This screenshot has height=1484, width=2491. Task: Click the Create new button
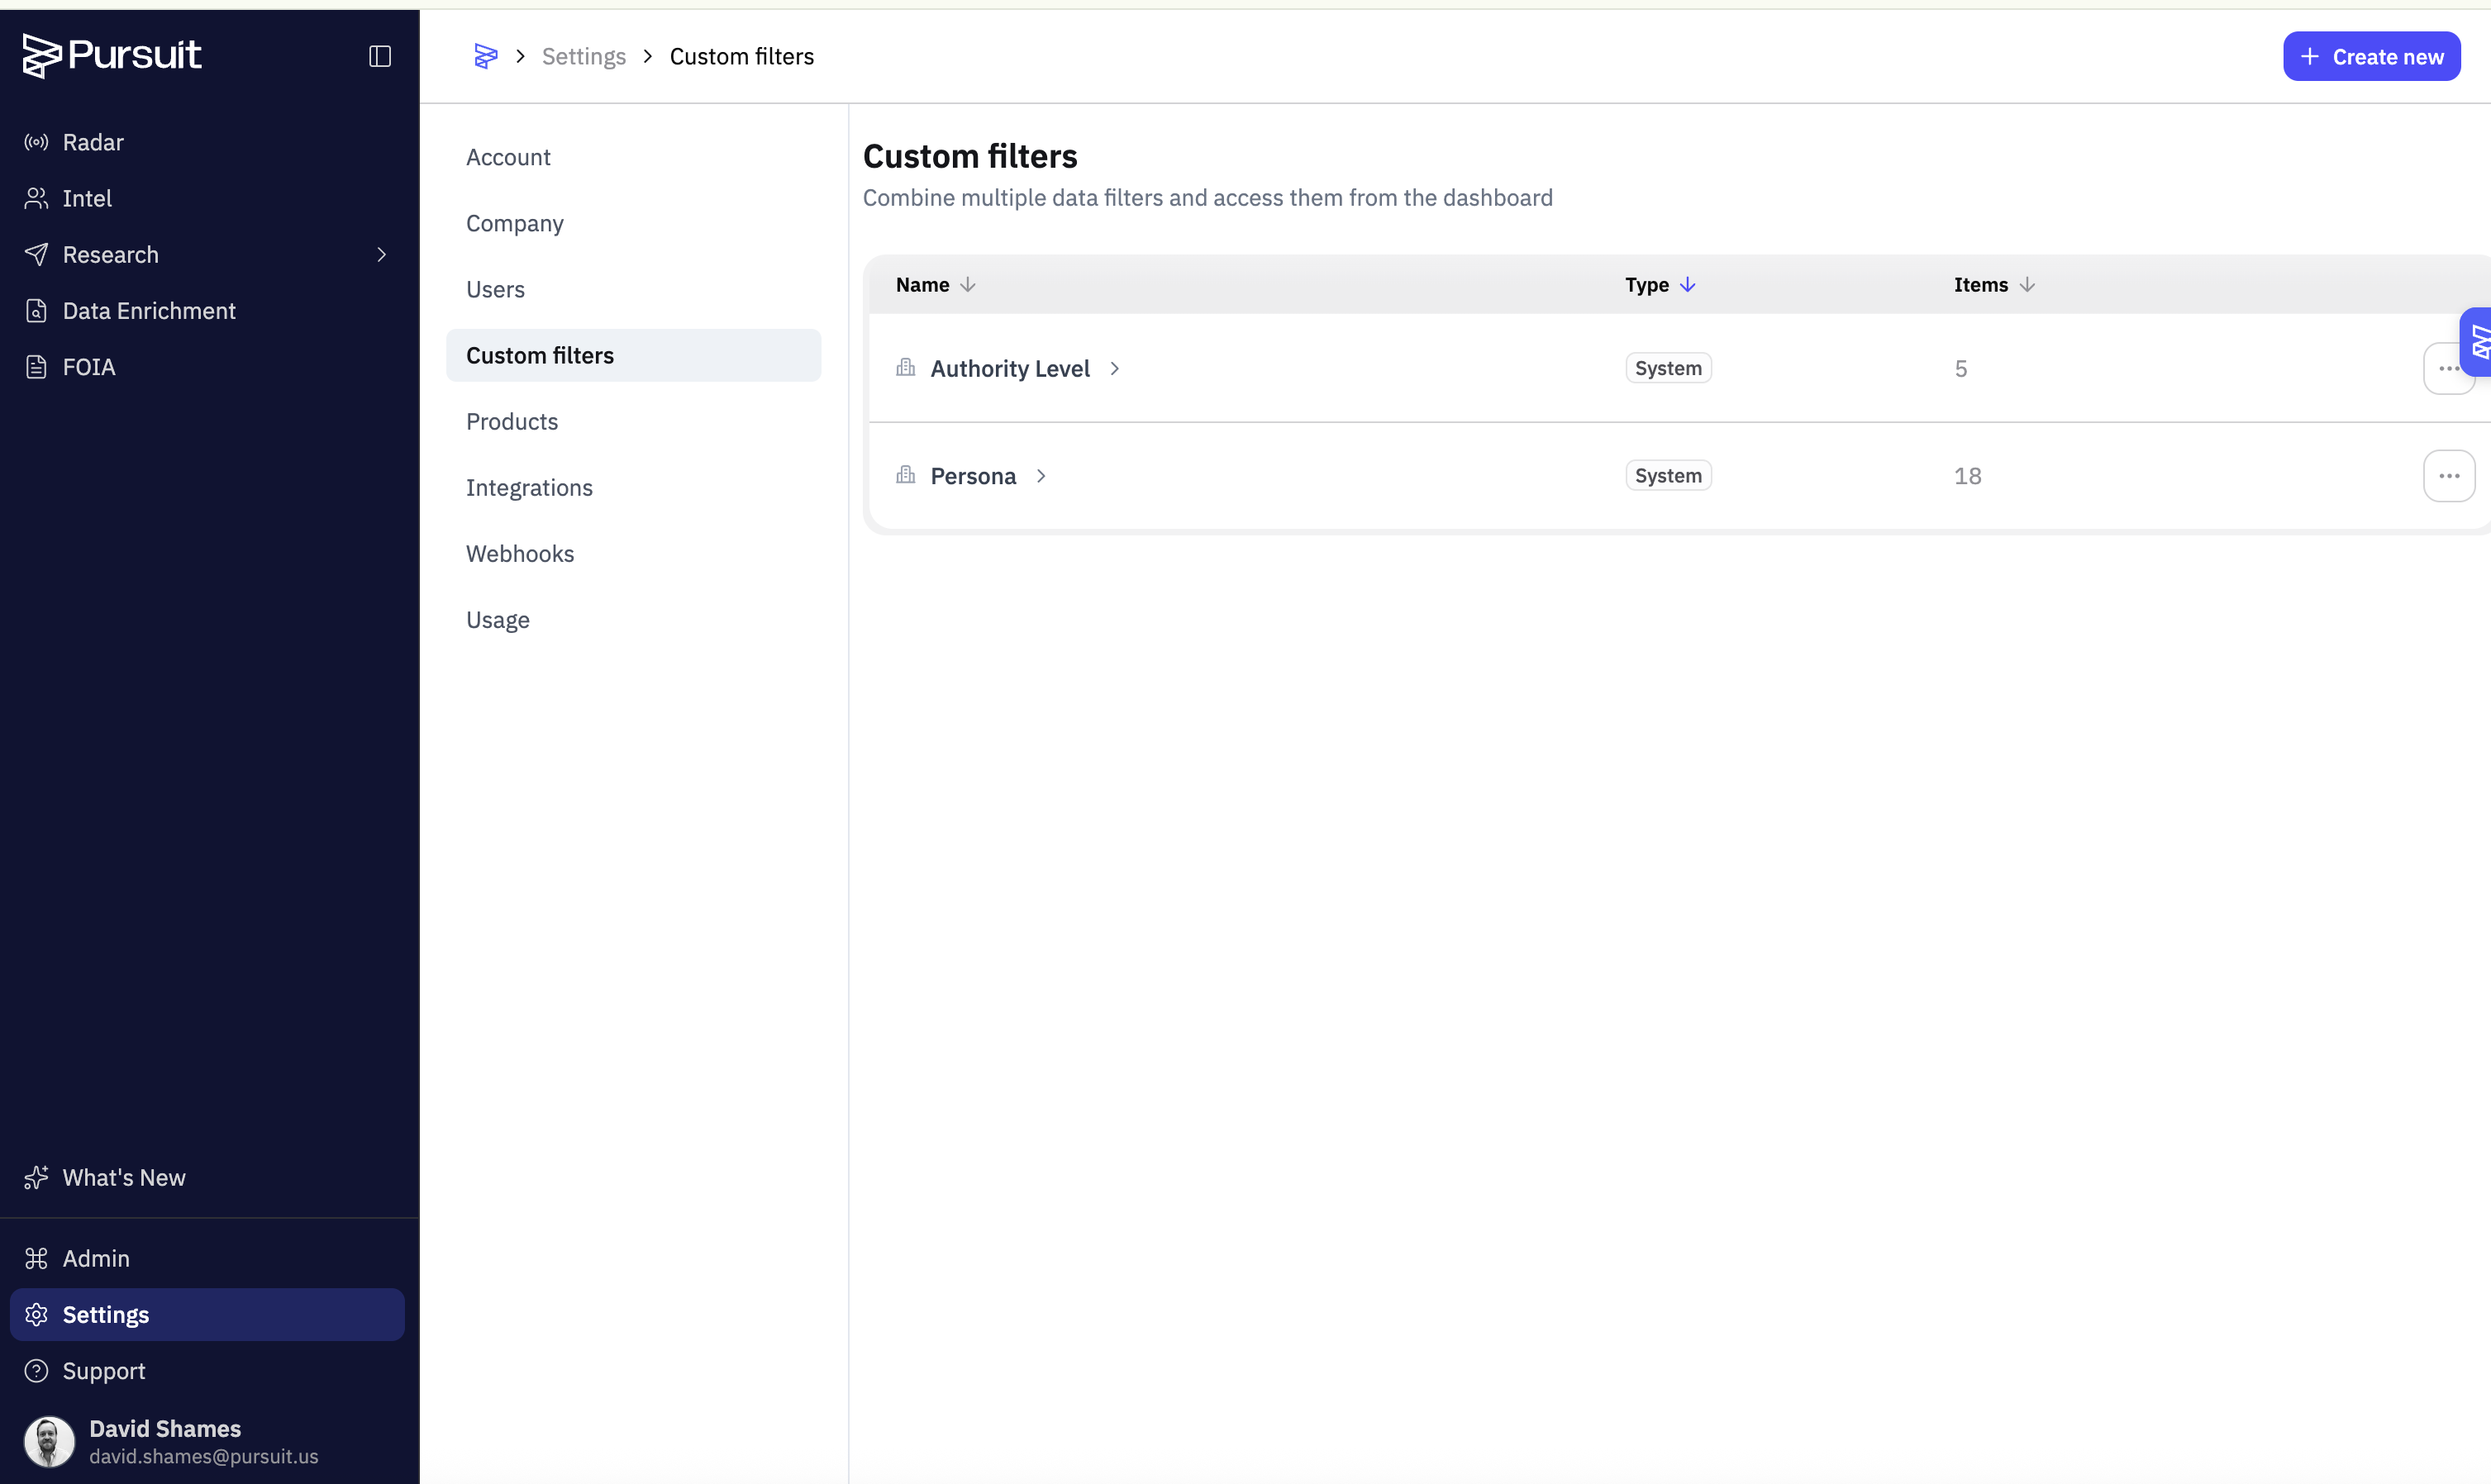pos(2371,56)
